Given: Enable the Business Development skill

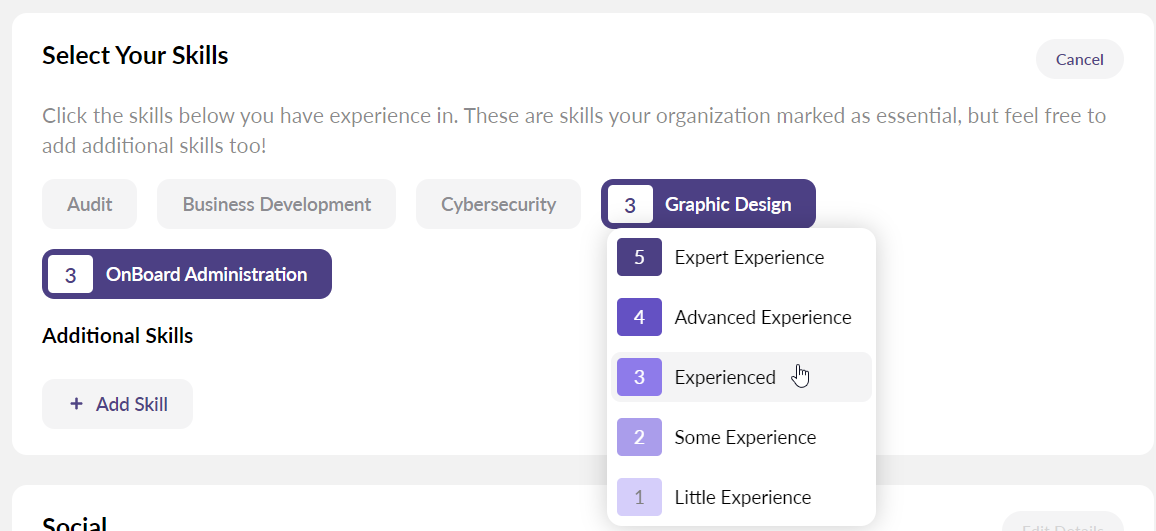Looking at the screenshot, I should [276, 204].
